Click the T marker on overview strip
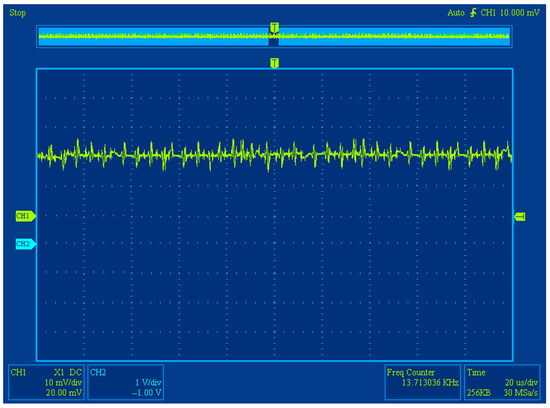The width and height of the screenshot is (550, 408). (274, 28)
